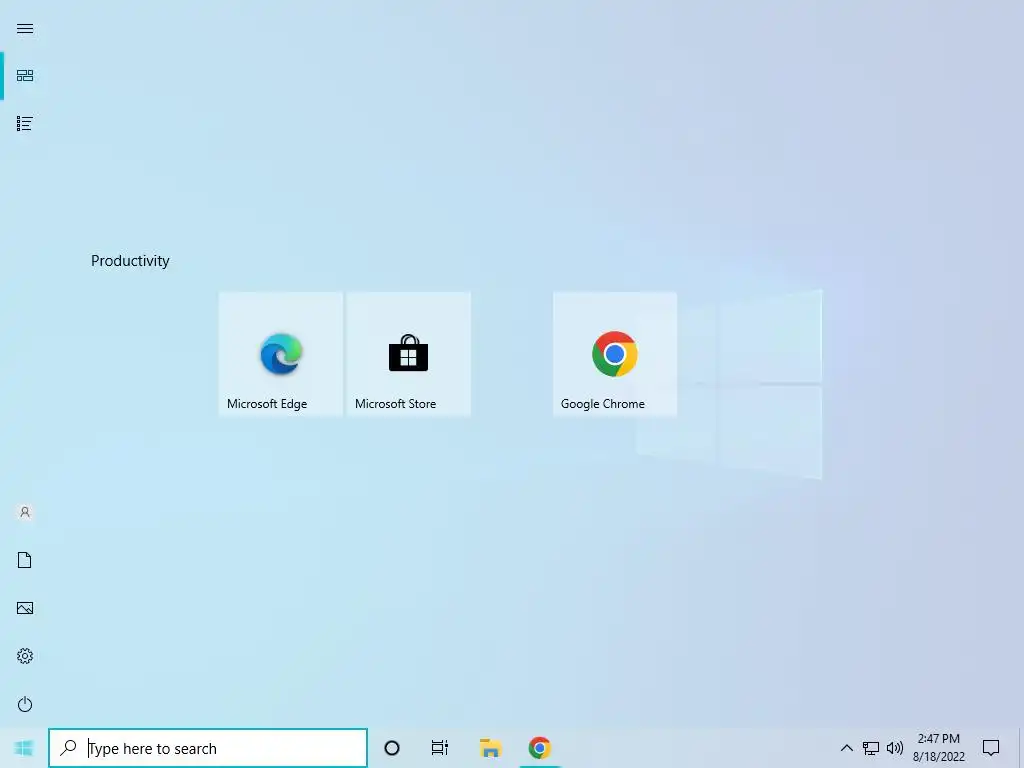Open the Action Center notifications icon
This screenshot has height=768, width=1024.
pos(991,748)
